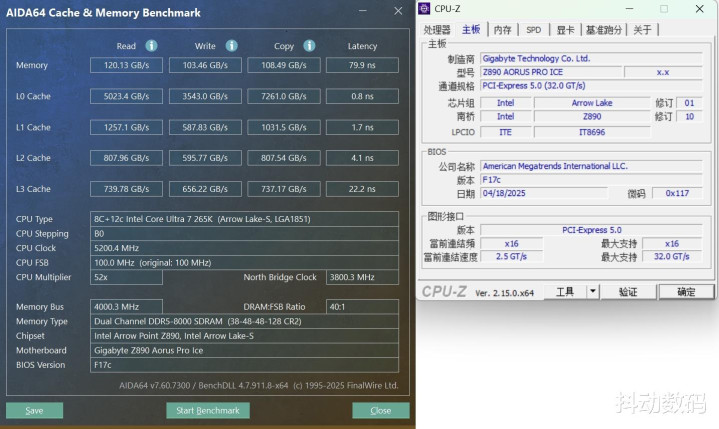719x429 pixels.
Task: Click the Close button in AIDA64
Action: click(381, 411)
